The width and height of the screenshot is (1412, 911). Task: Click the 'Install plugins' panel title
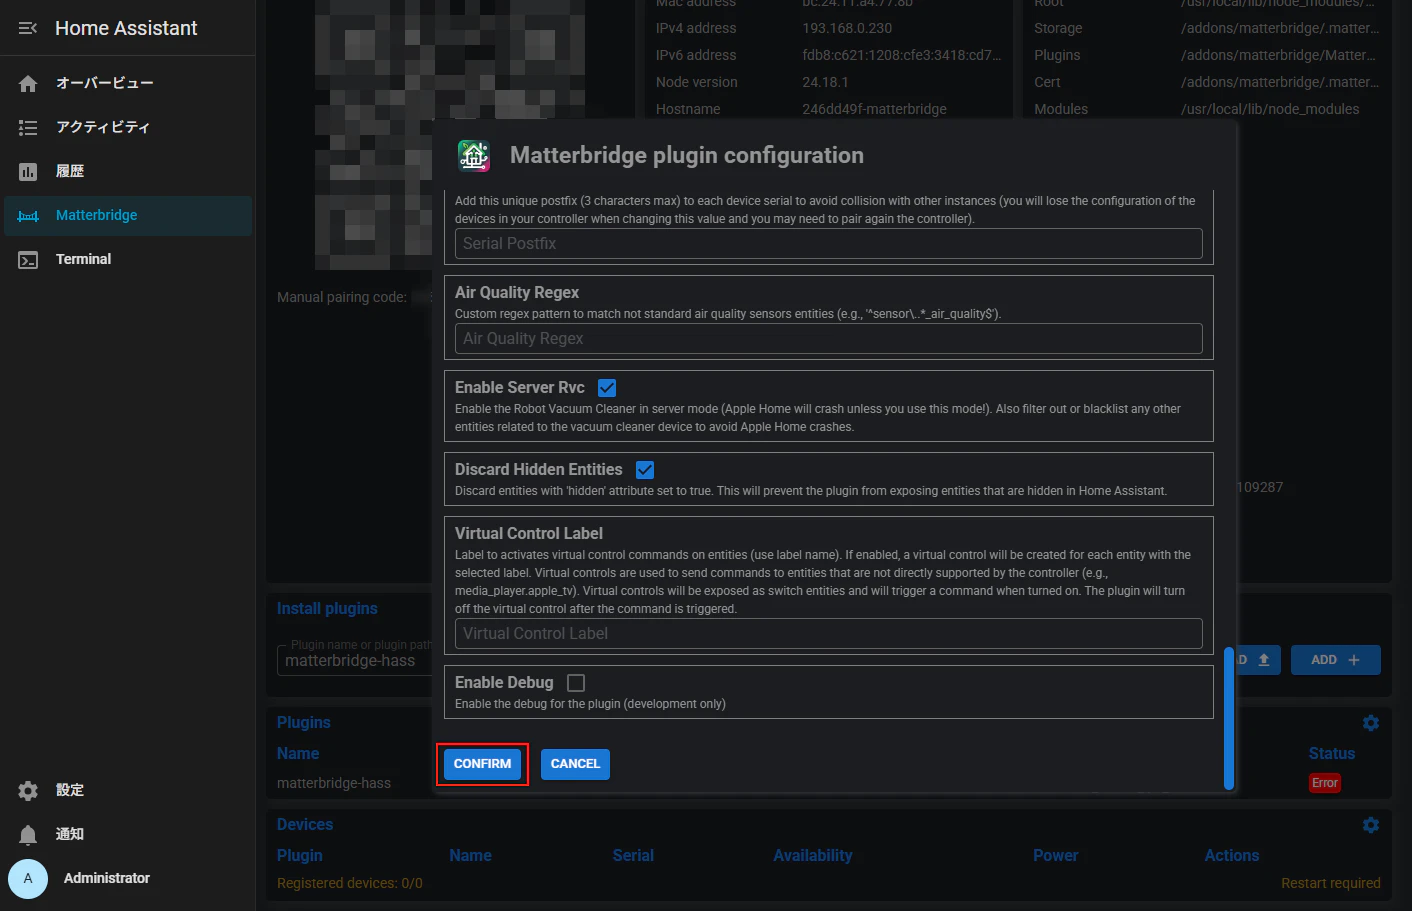coord(327,609)
